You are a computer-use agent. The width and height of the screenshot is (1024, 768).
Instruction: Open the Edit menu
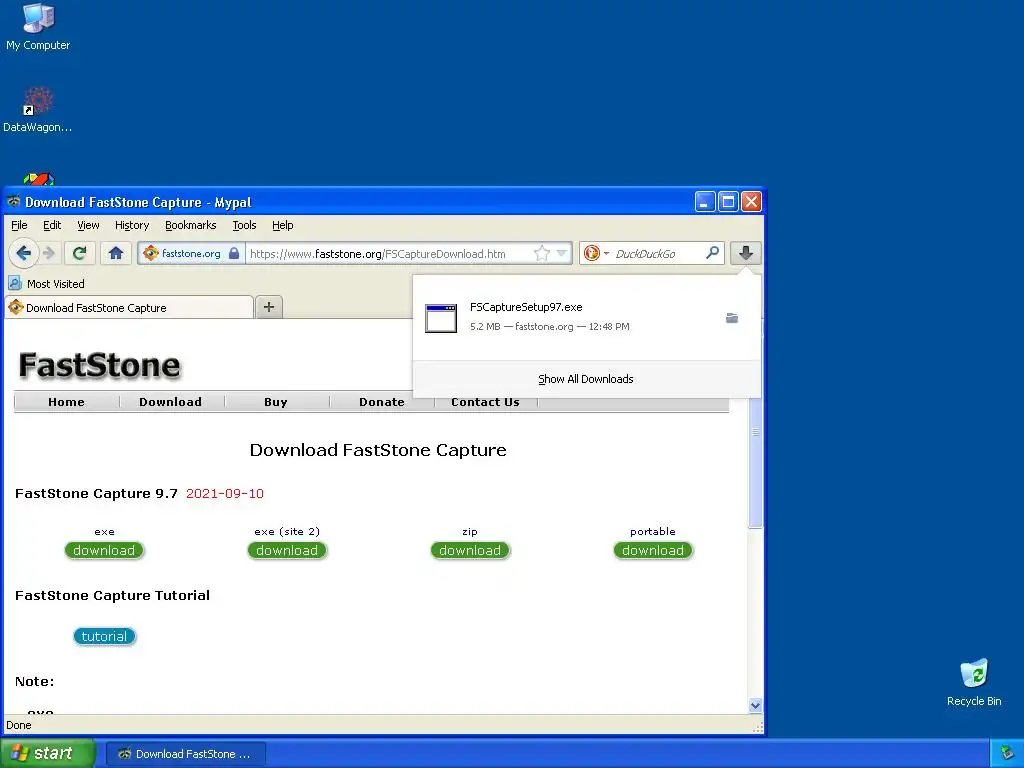click(52, 225)
